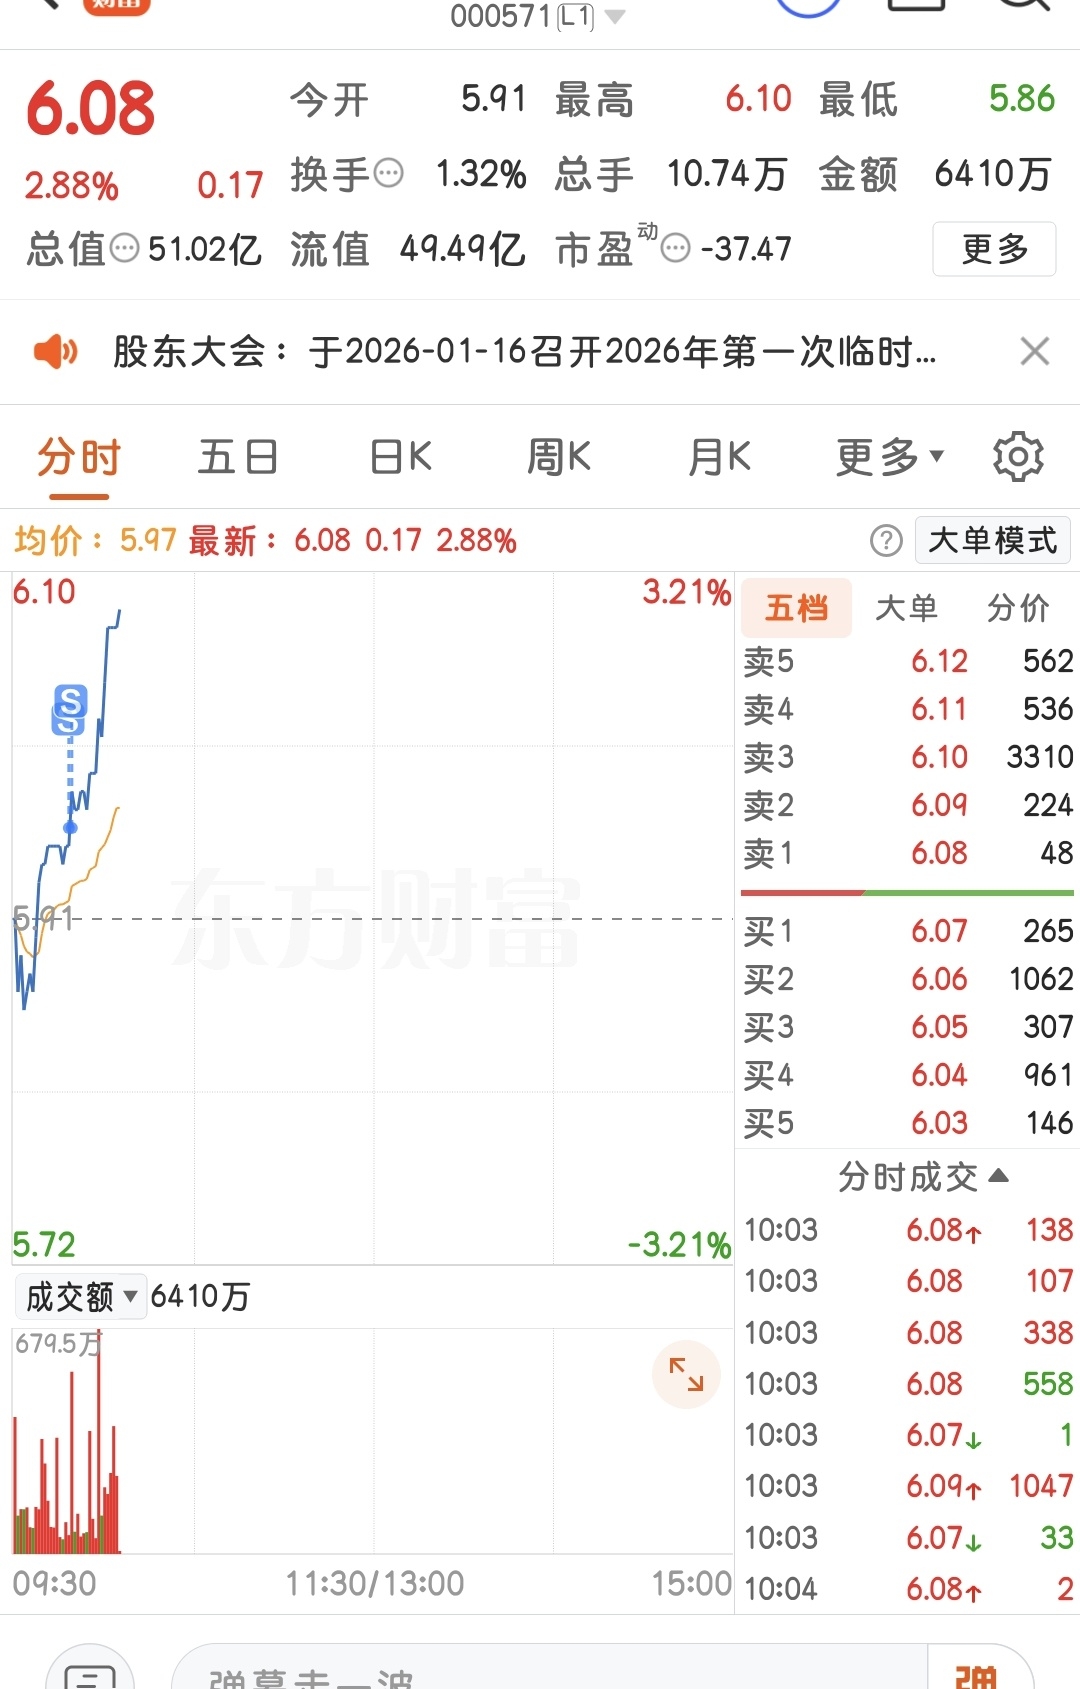Dismiss the shareholder meeting notice
The image size is (1080, 1689).
coord(1034,352)
